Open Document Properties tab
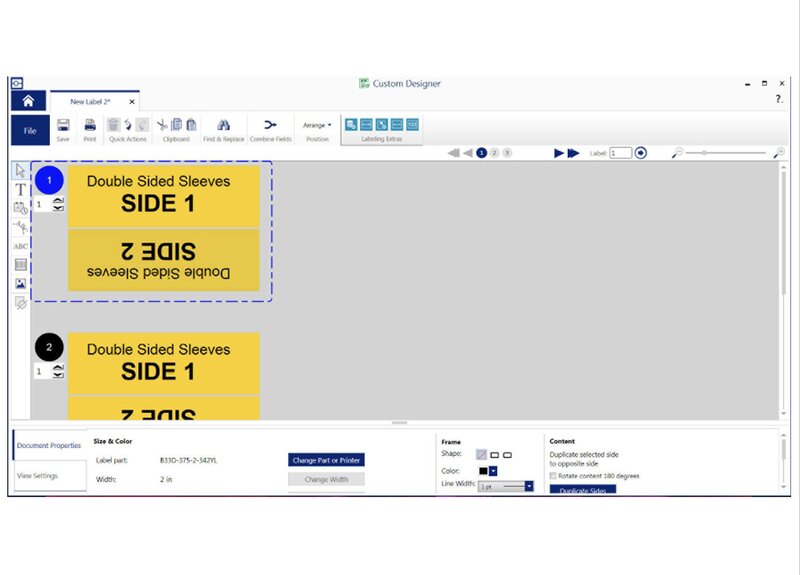The height and width of the screenshot is (575, 800). 49,445
